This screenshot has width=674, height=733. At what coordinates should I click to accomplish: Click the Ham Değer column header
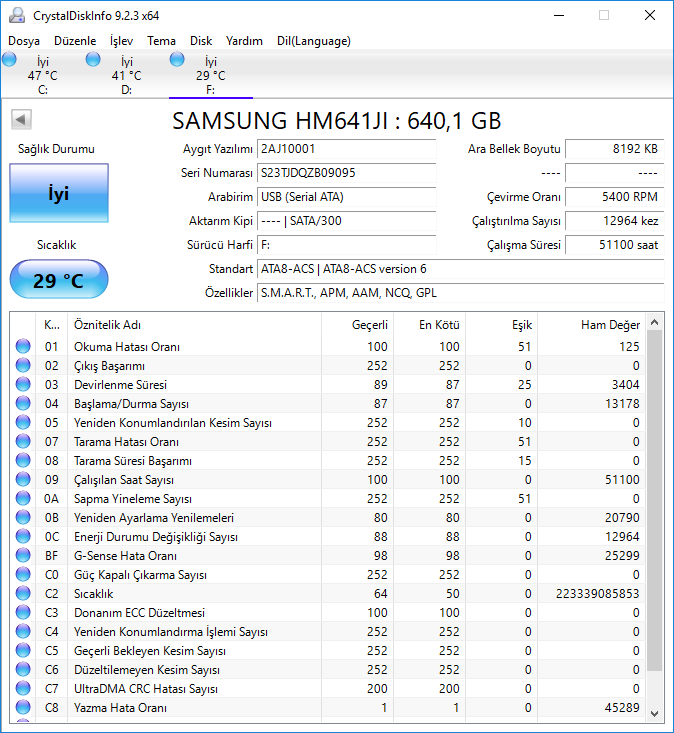click(x=592, y=325)
